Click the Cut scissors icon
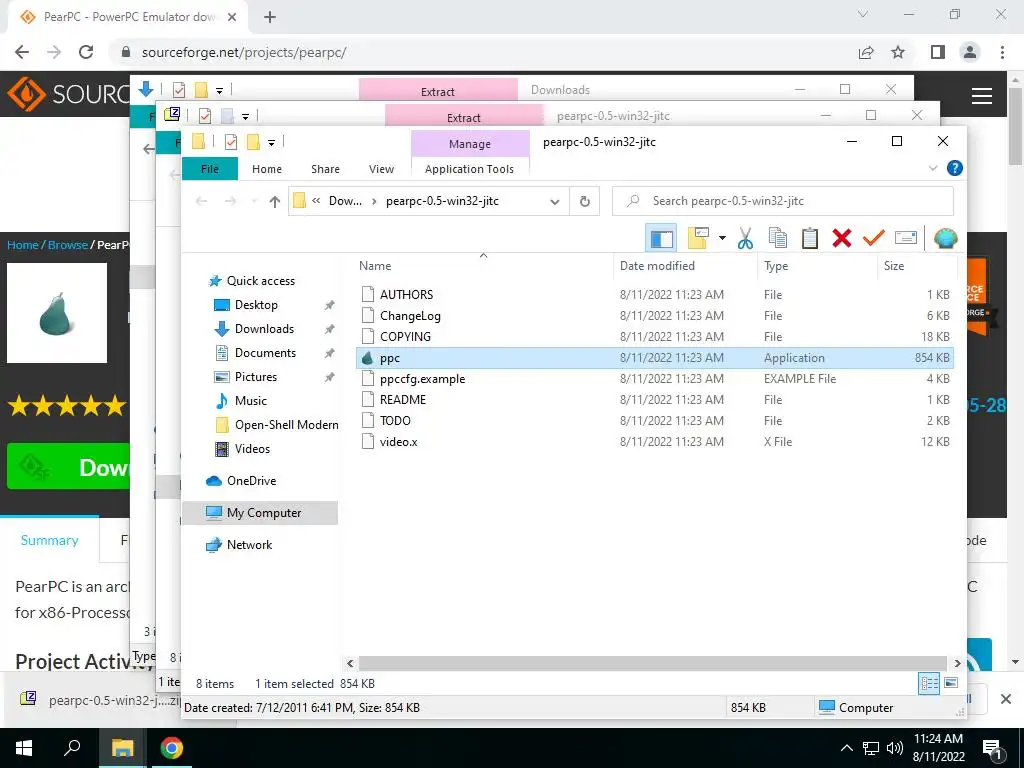Viewport: 1024px width, 768px height. coord(744,238)
